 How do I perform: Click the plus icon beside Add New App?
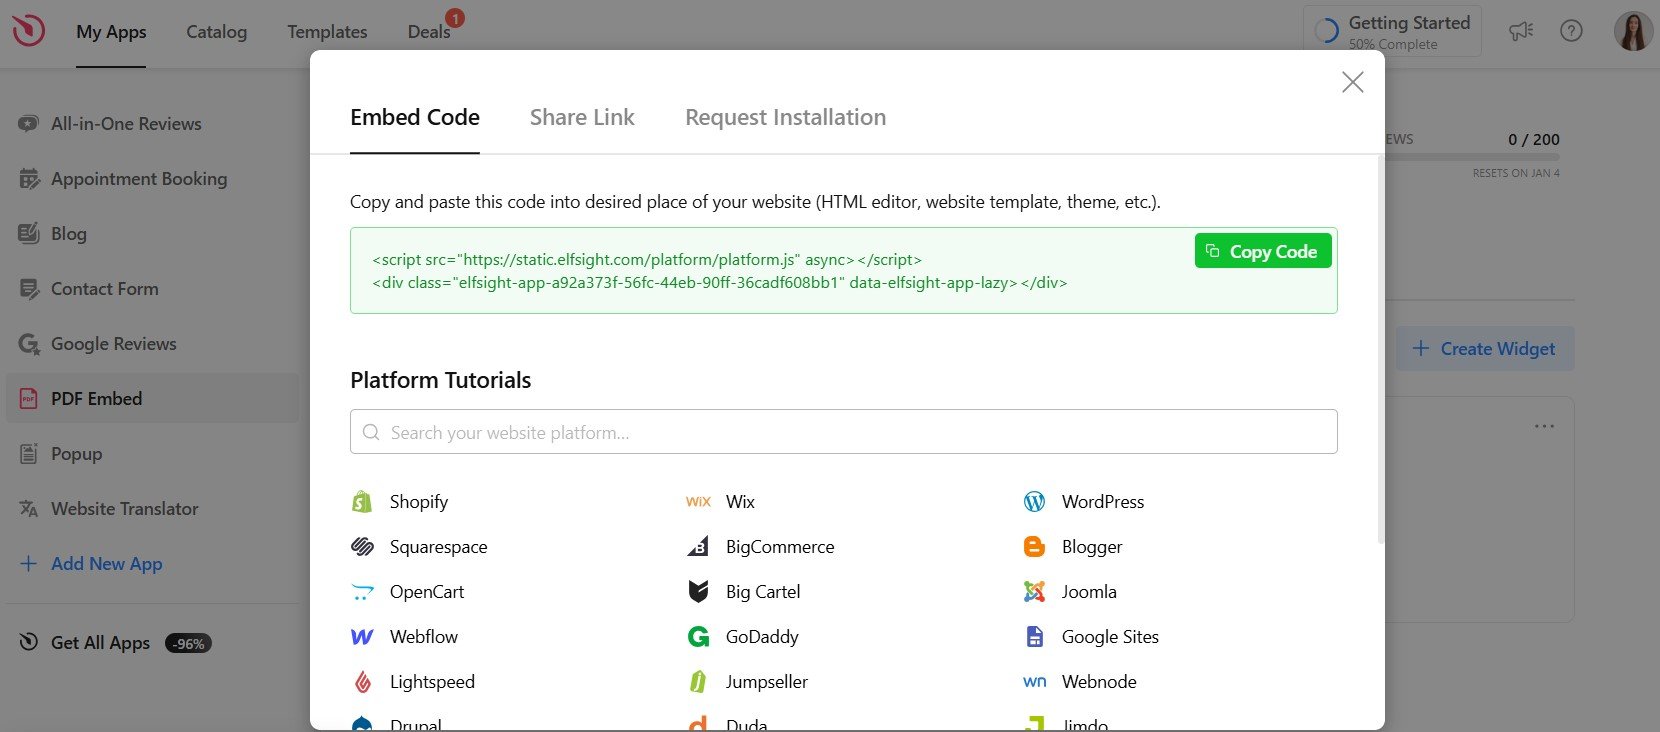(29, 564)
